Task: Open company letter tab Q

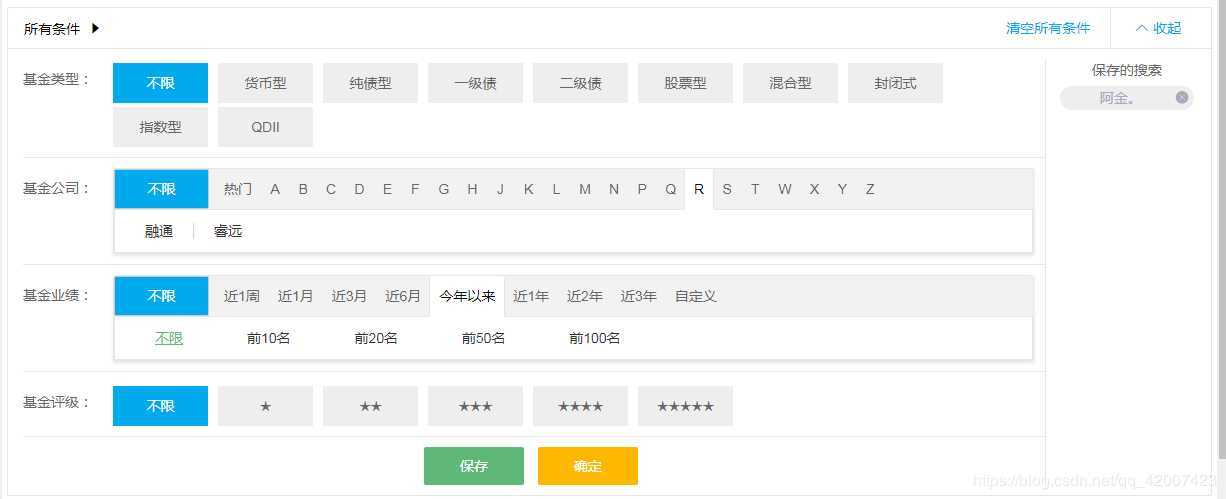Action: pos(671,189)
